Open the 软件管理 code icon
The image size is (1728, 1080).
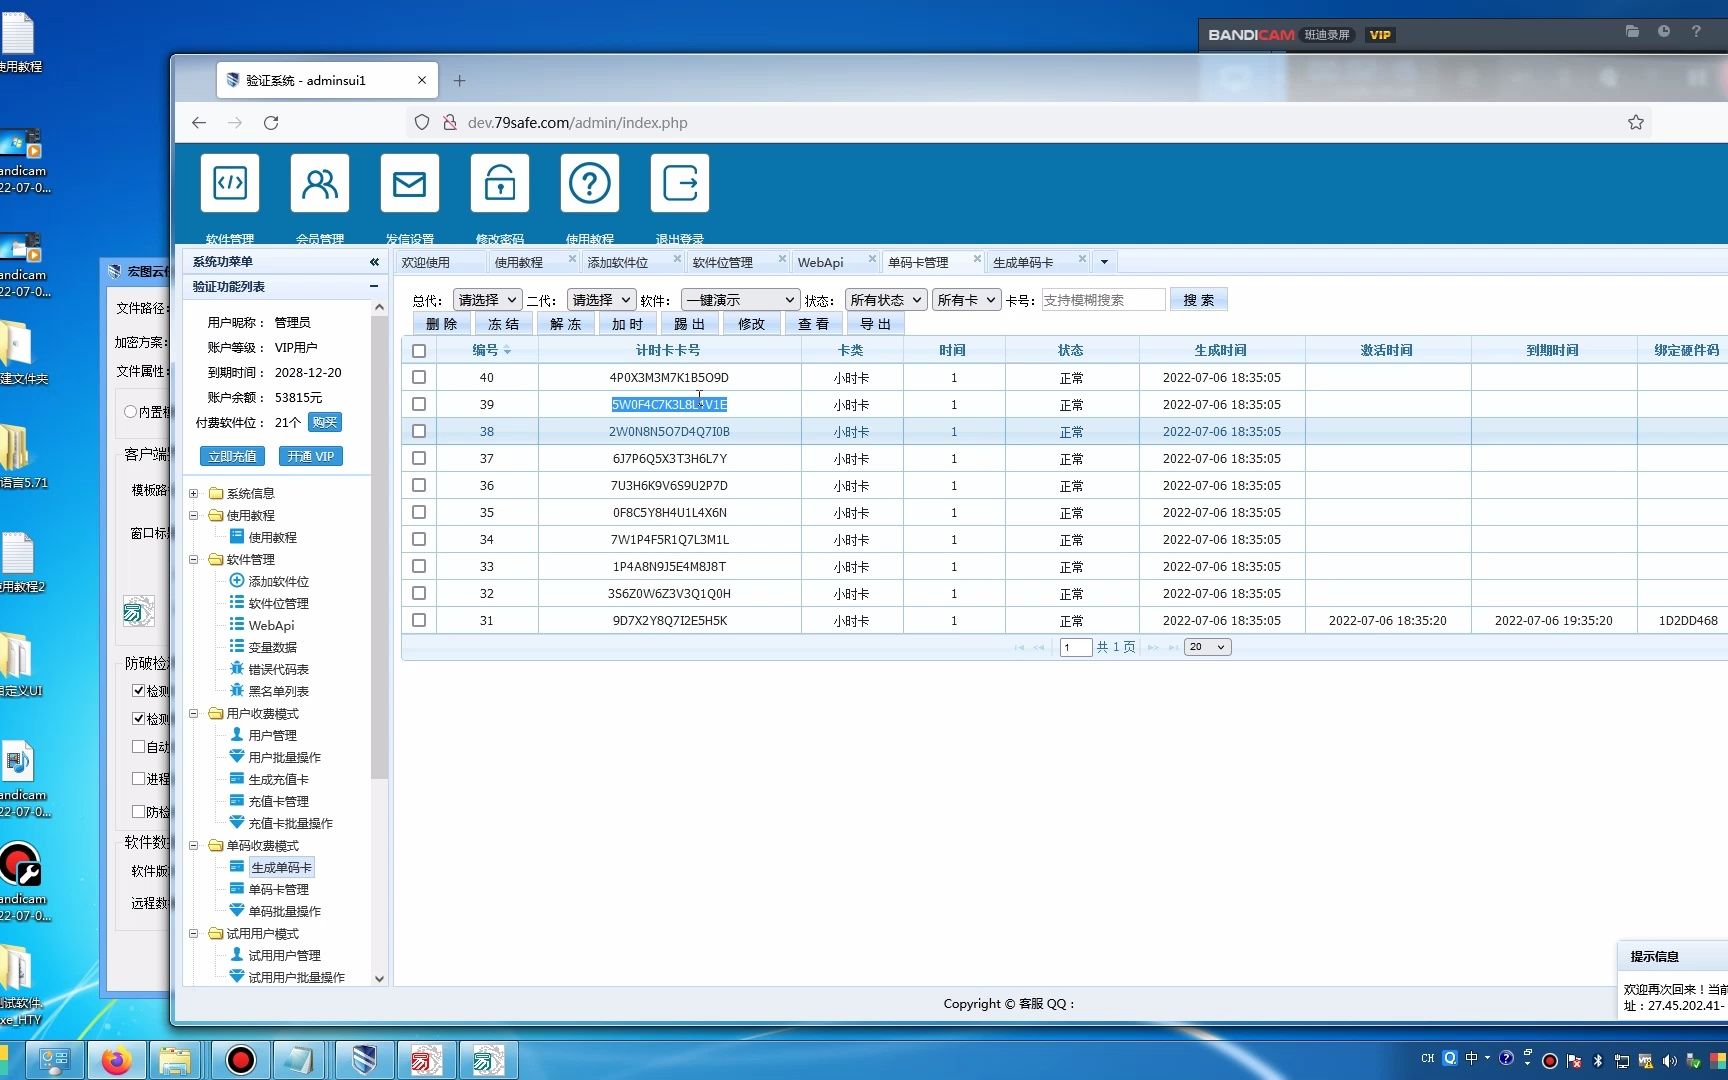click(x=230, y=184)
